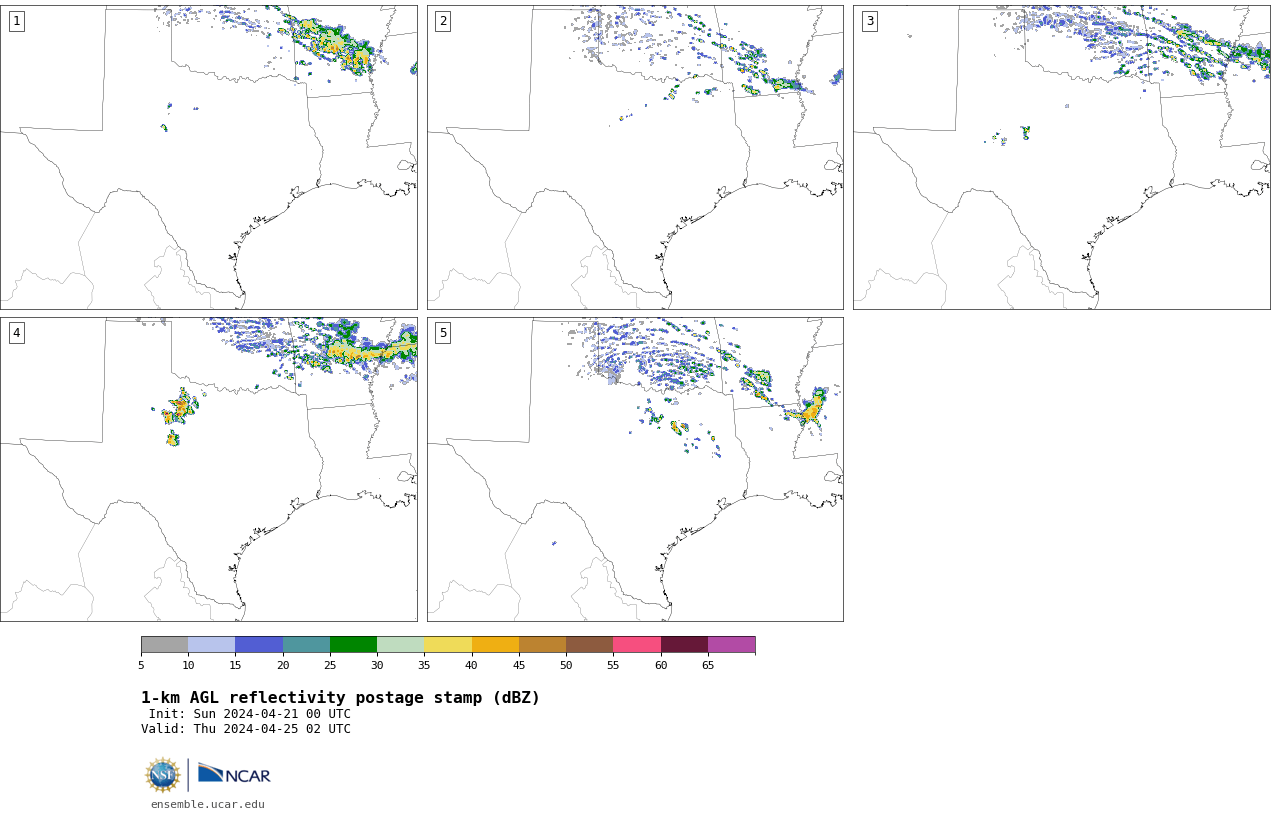1280x815 pixels.
Task: Click the NCAR logo
Action: (234, 774)
